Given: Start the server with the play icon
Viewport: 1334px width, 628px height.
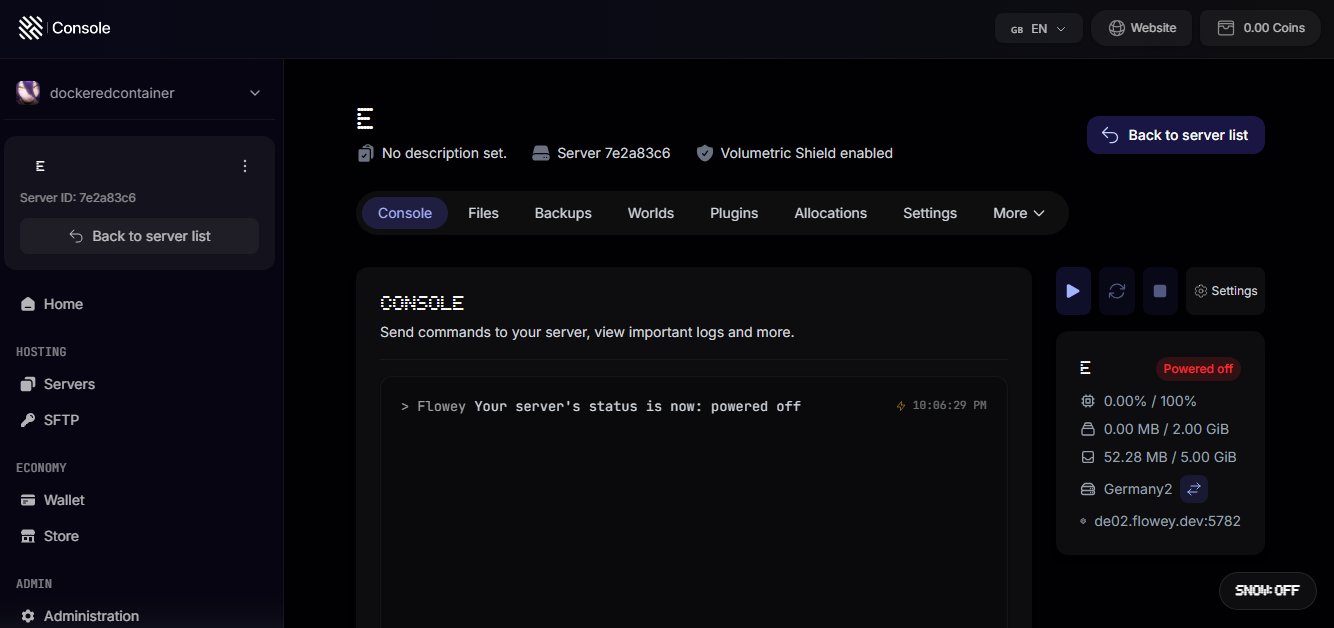Looking at the screenshot, I should (1073, 291).
